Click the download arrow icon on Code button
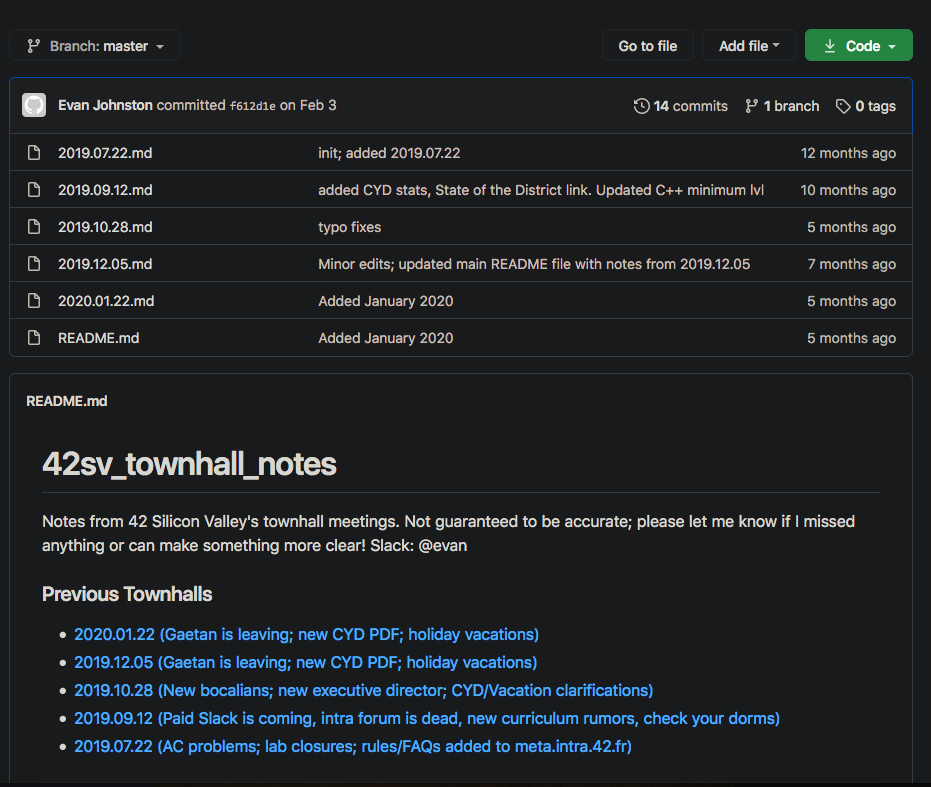931x787 pixels. pos(830,46)
